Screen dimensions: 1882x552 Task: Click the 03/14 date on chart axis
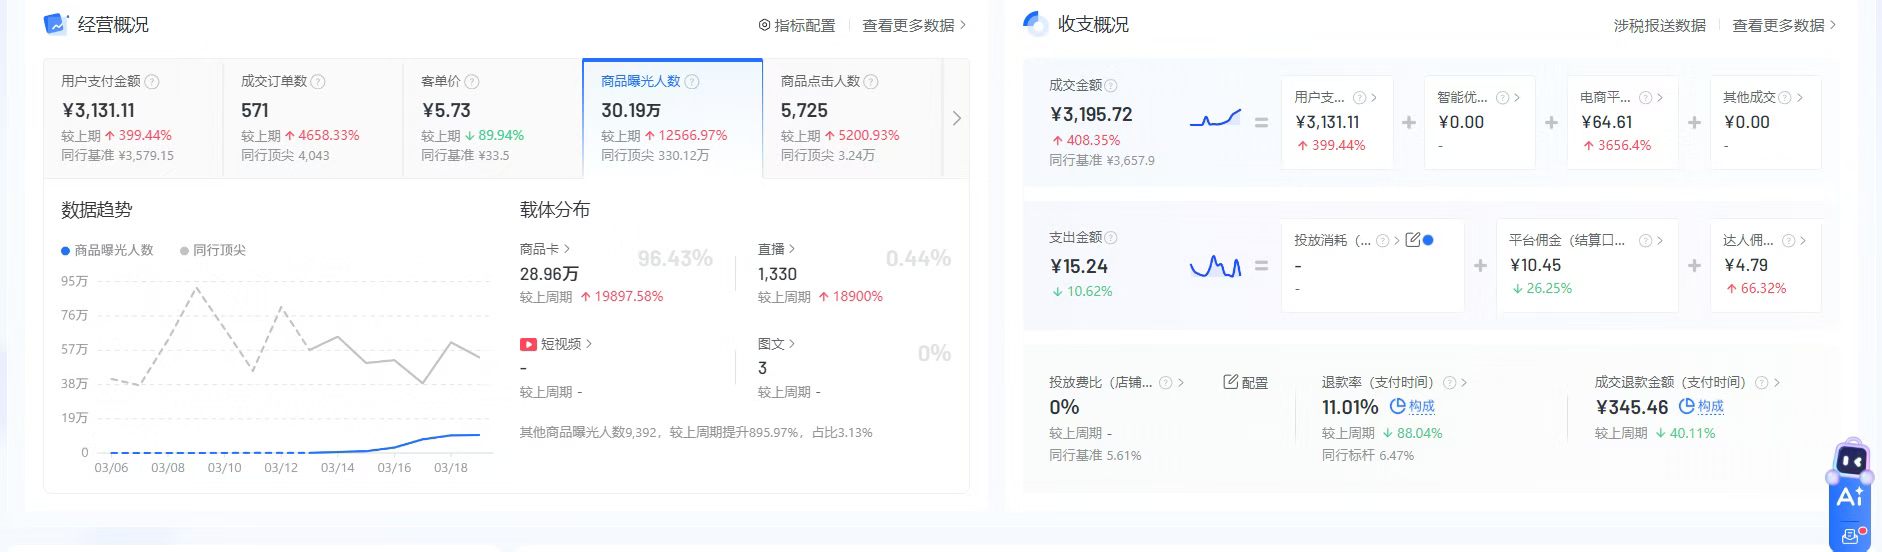[337, 468]
